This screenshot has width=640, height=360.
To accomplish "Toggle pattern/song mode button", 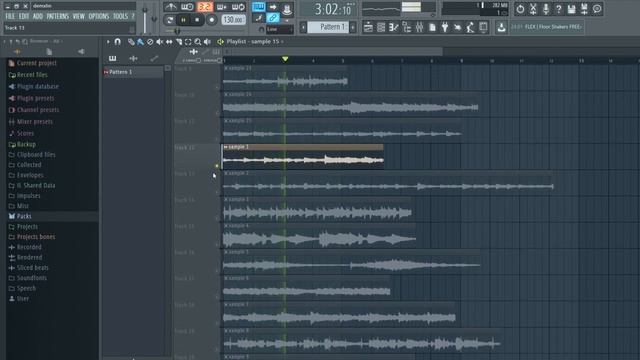I will pos(169,20).
